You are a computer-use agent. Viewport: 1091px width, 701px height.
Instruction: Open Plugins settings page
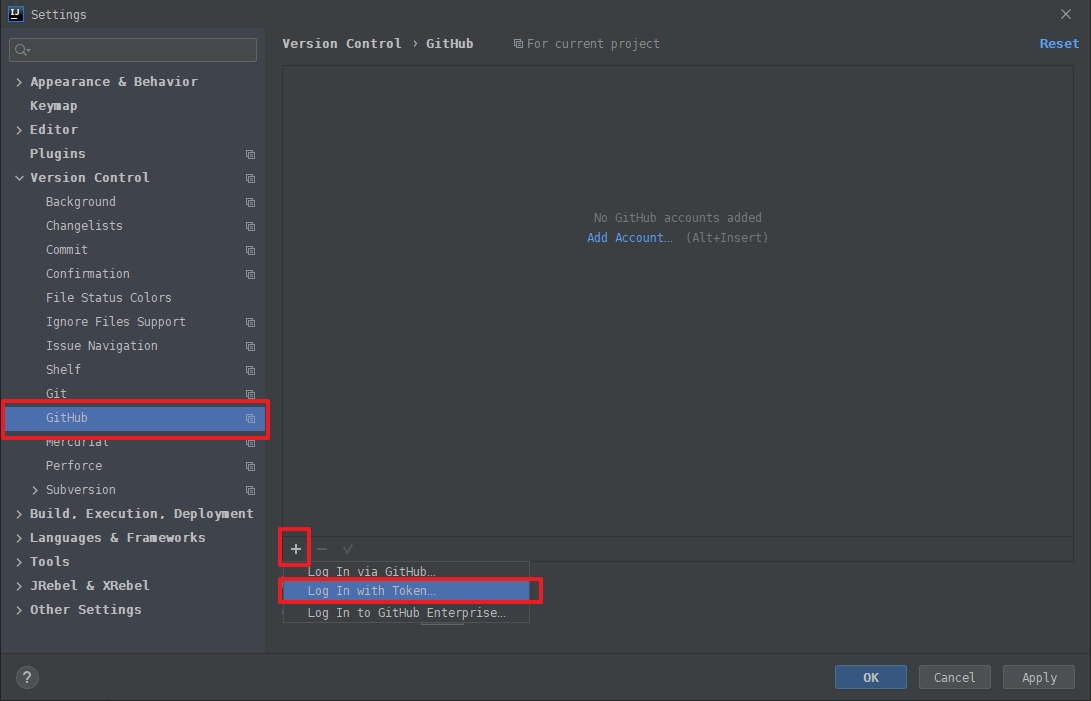(x=57, y=154)
